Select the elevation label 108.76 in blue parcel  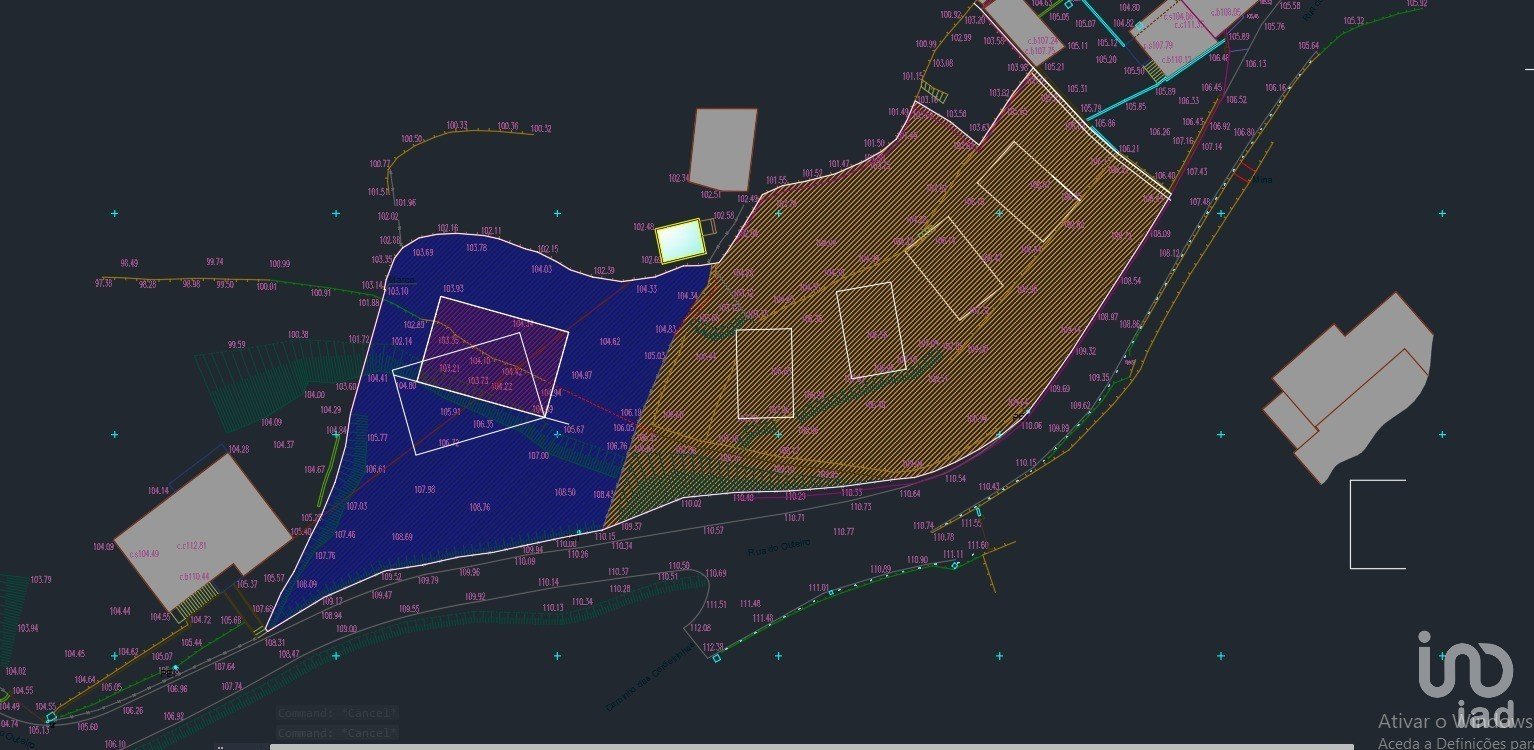479,507
